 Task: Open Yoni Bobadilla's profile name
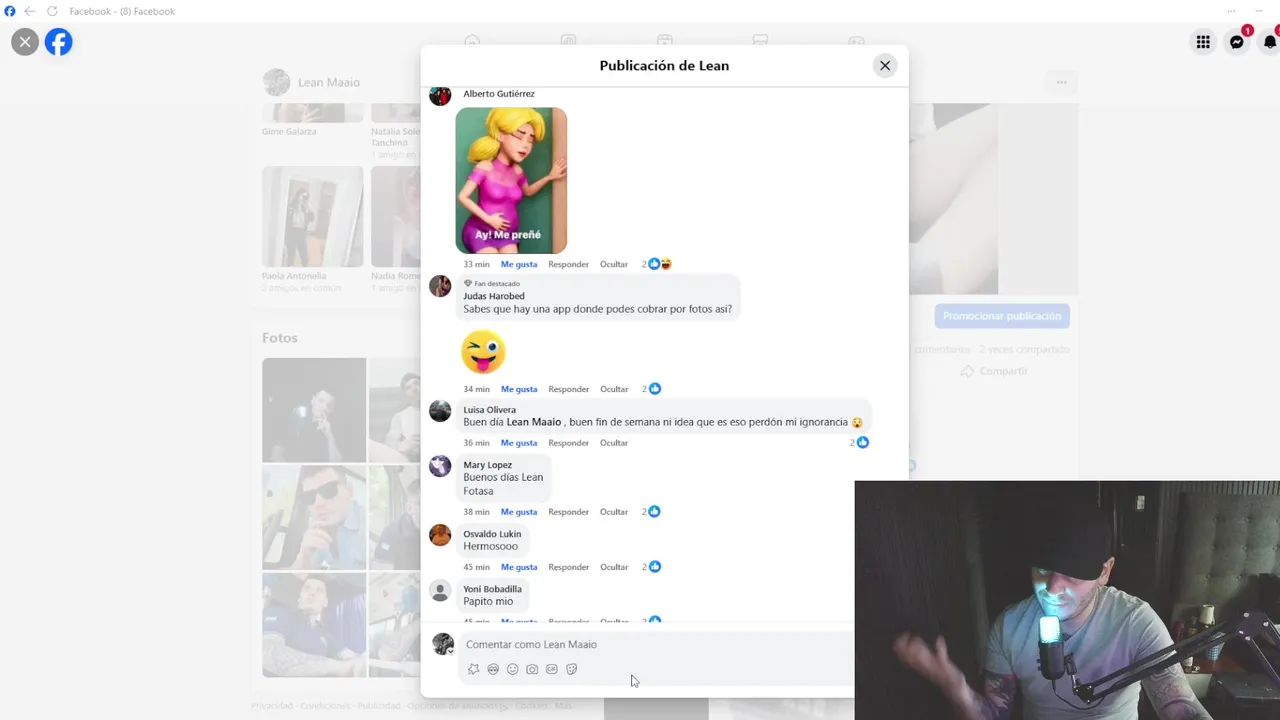pos(492,589)
